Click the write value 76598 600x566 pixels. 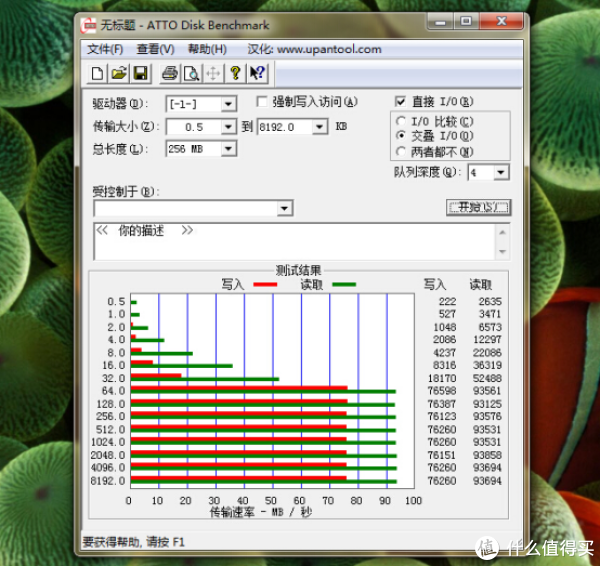click(442, 391)
